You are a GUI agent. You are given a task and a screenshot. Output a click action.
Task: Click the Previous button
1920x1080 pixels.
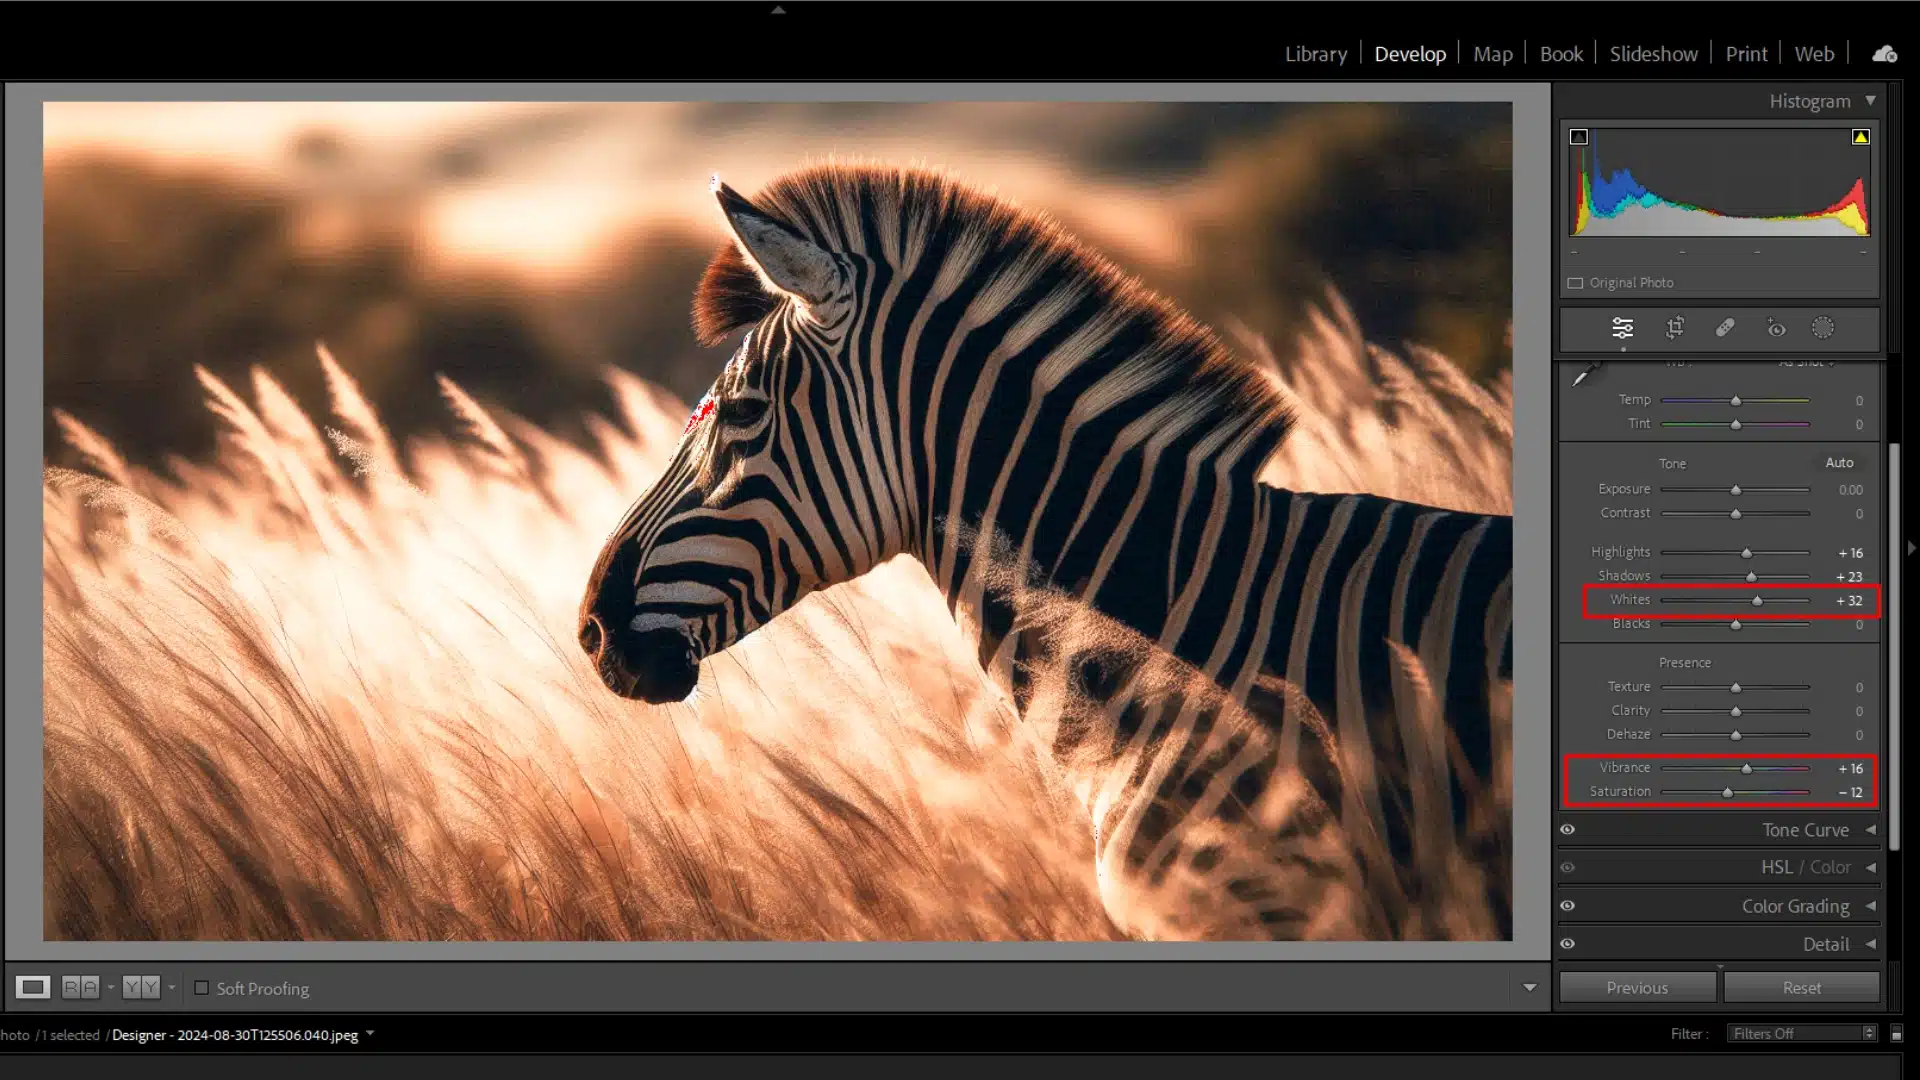pos(1636,986)
